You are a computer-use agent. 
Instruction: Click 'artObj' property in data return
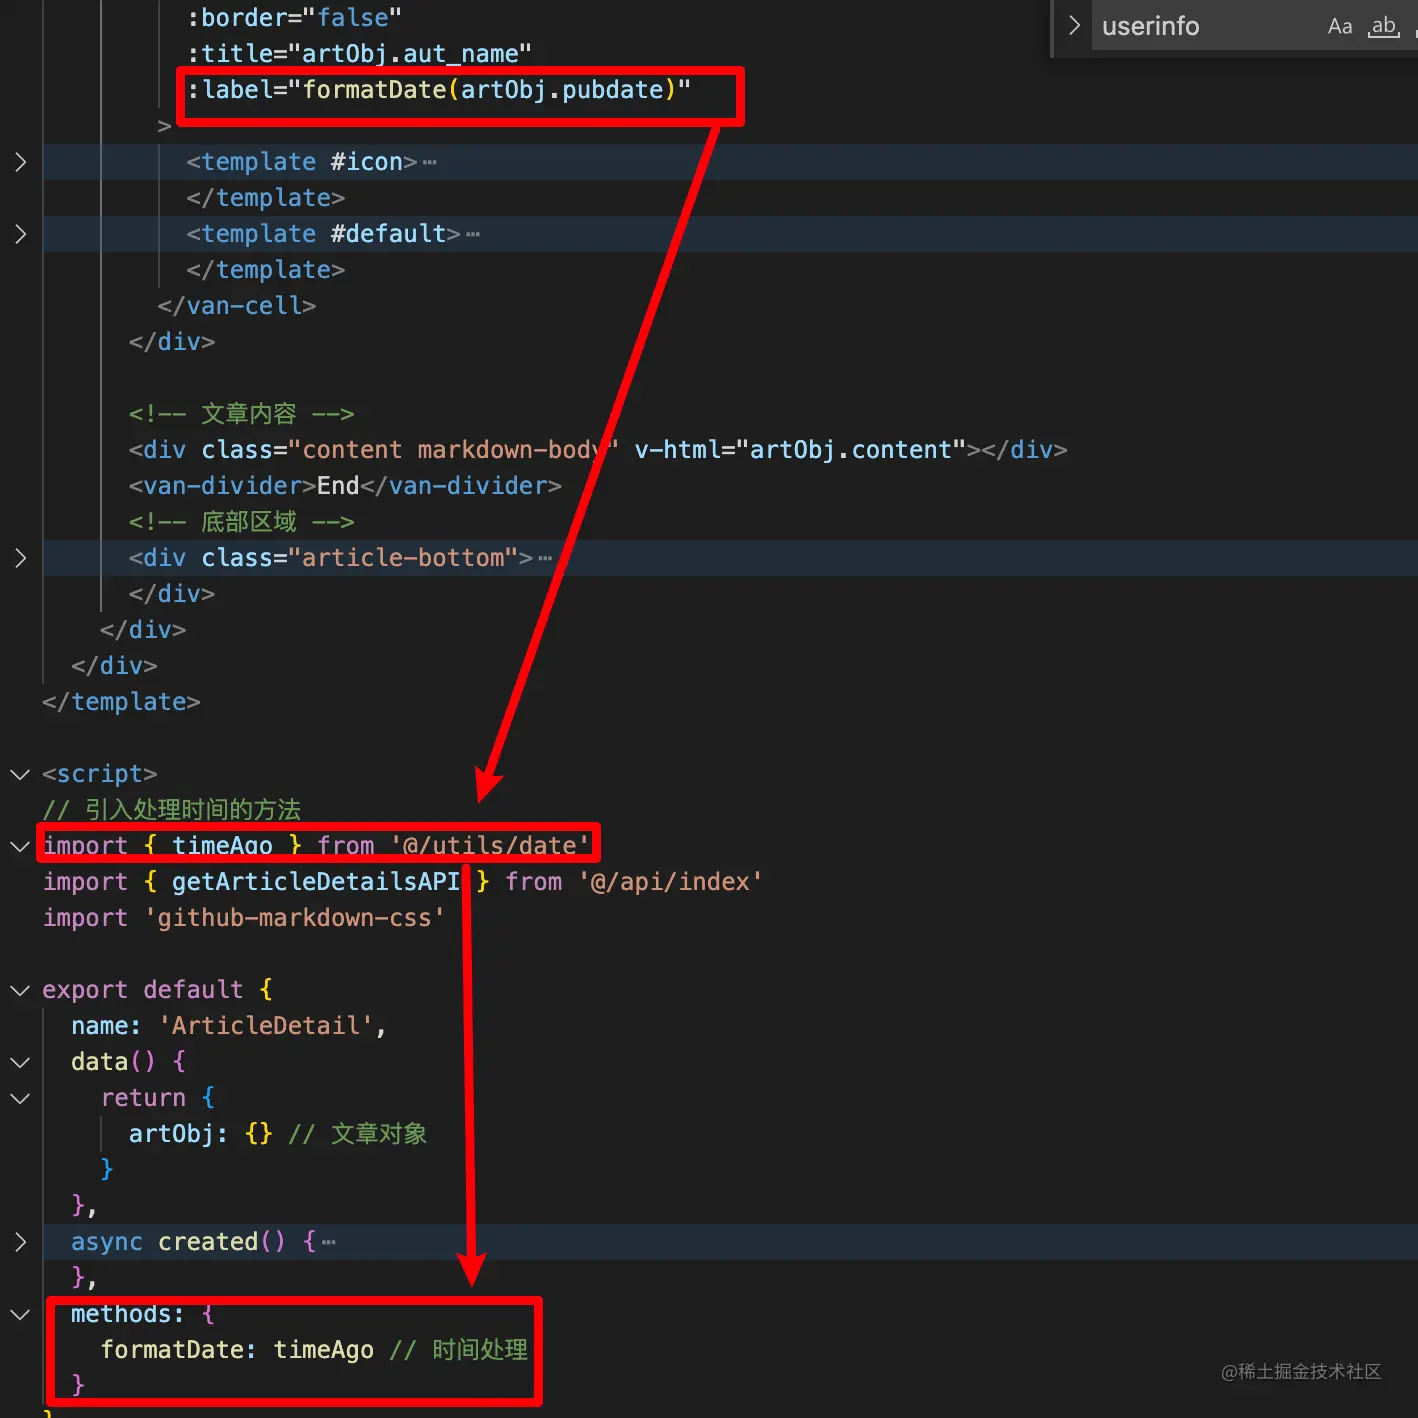point(171,1134)
